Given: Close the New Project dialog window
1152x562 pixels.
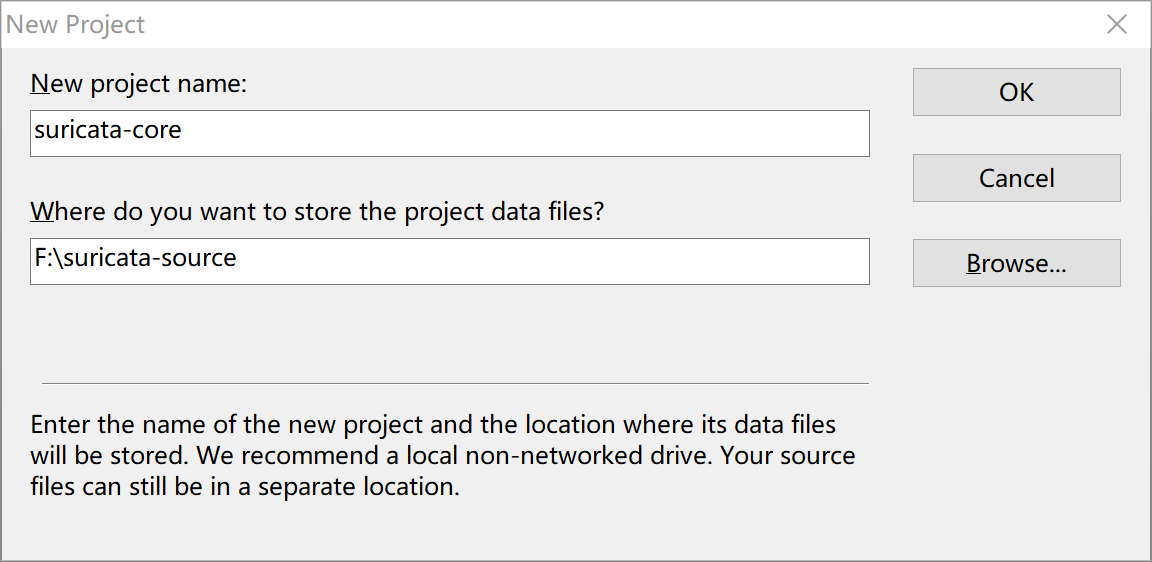Looking at the screenshot, I should pyautogui.click(x=1117, y=25).
